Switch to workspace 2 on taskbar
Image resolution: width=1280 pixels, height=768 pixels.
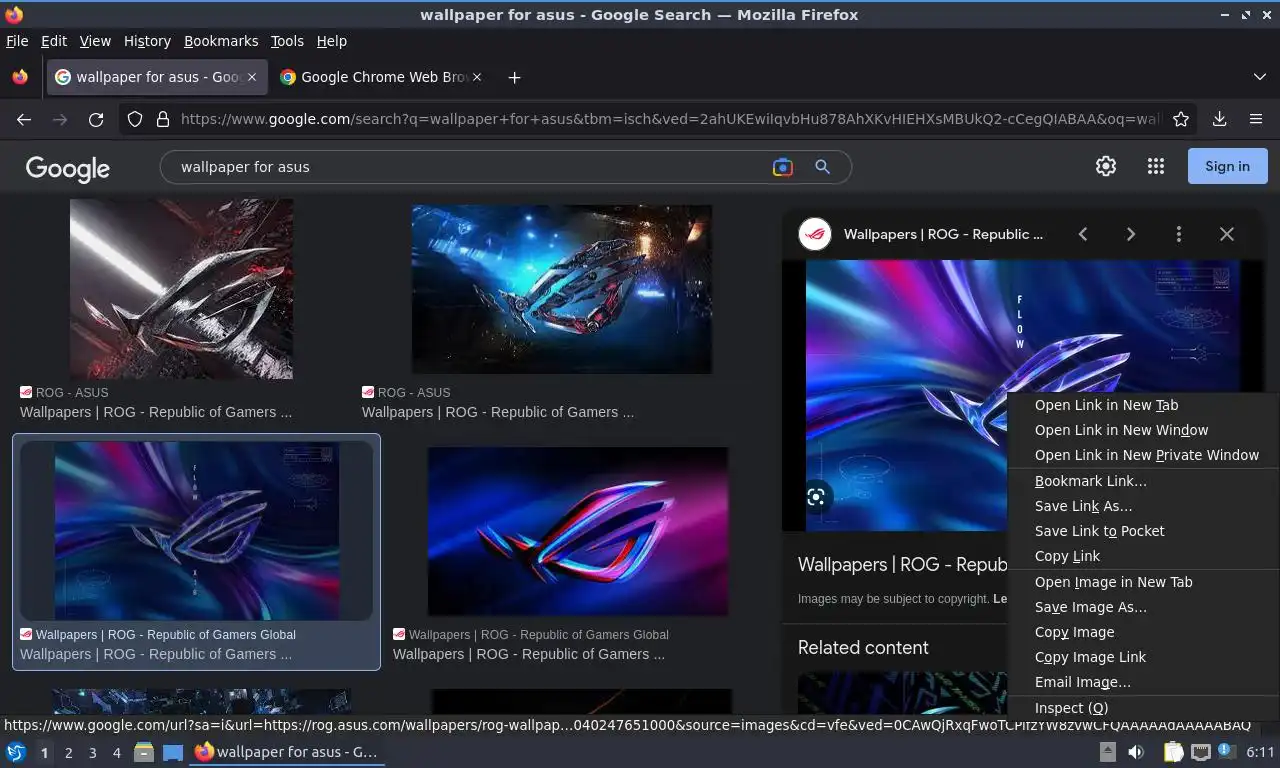pos(68,752)
